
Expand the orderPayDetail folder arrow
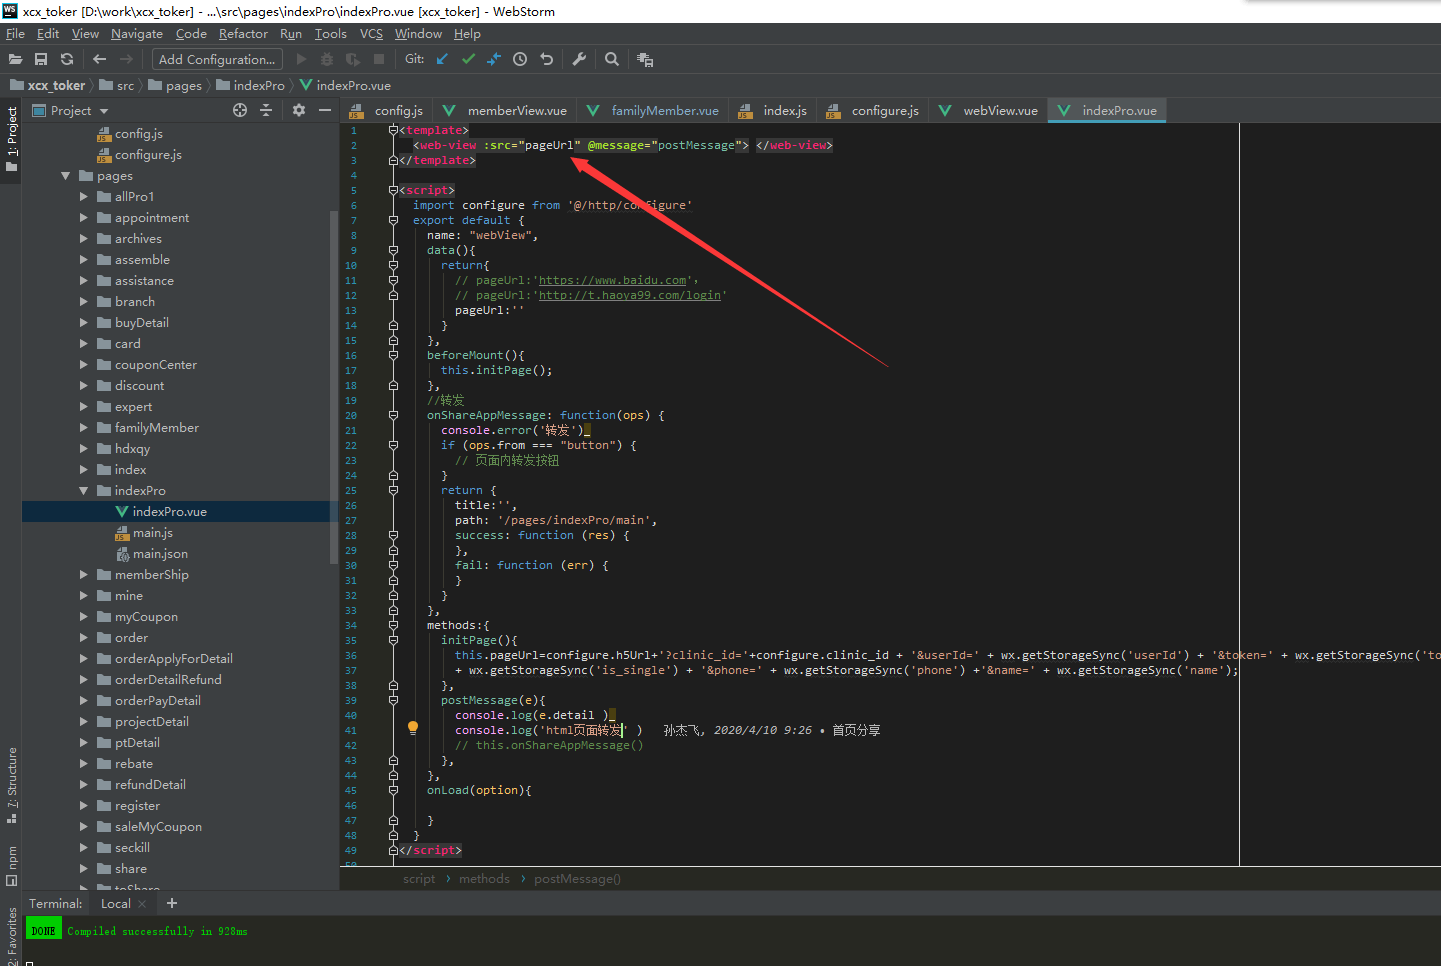[84, 701]
